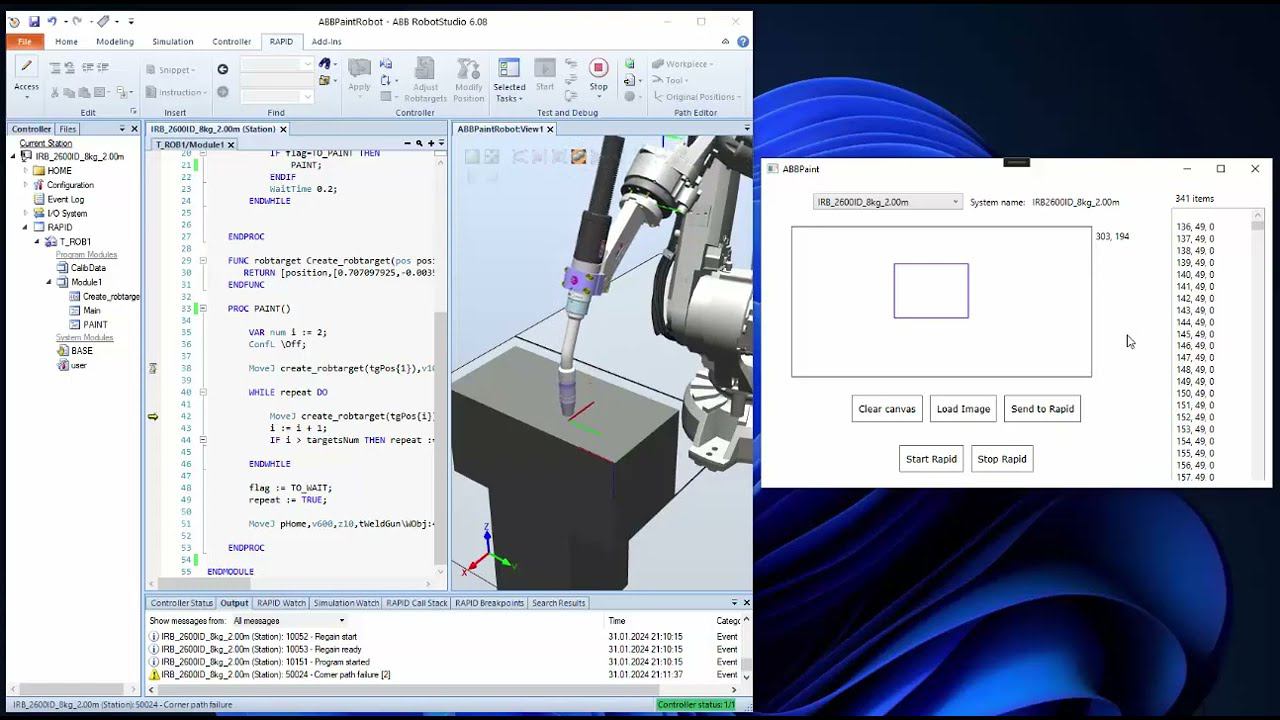Switch to the Home ribbon tab
1280x720 pixels.
click(66, 42)
